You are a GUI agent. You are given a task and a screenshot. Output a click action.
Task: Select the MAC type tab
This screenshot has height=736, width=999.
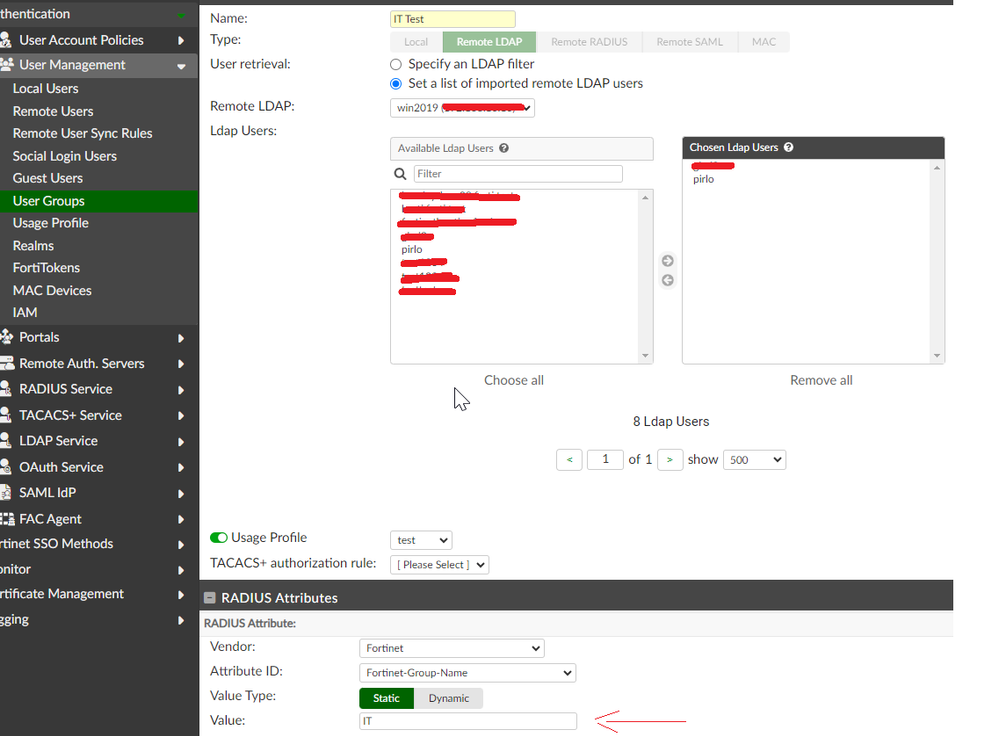[764, 42]
